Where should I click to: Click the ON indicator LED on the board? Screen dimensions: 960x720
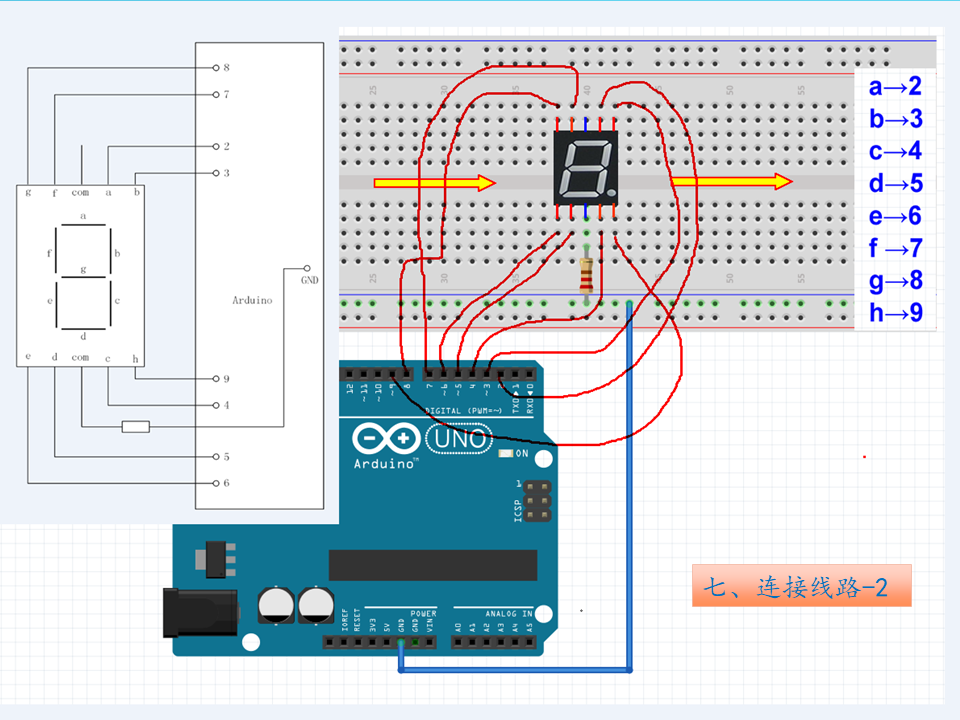pyautogui.click(x=505, y=454)
